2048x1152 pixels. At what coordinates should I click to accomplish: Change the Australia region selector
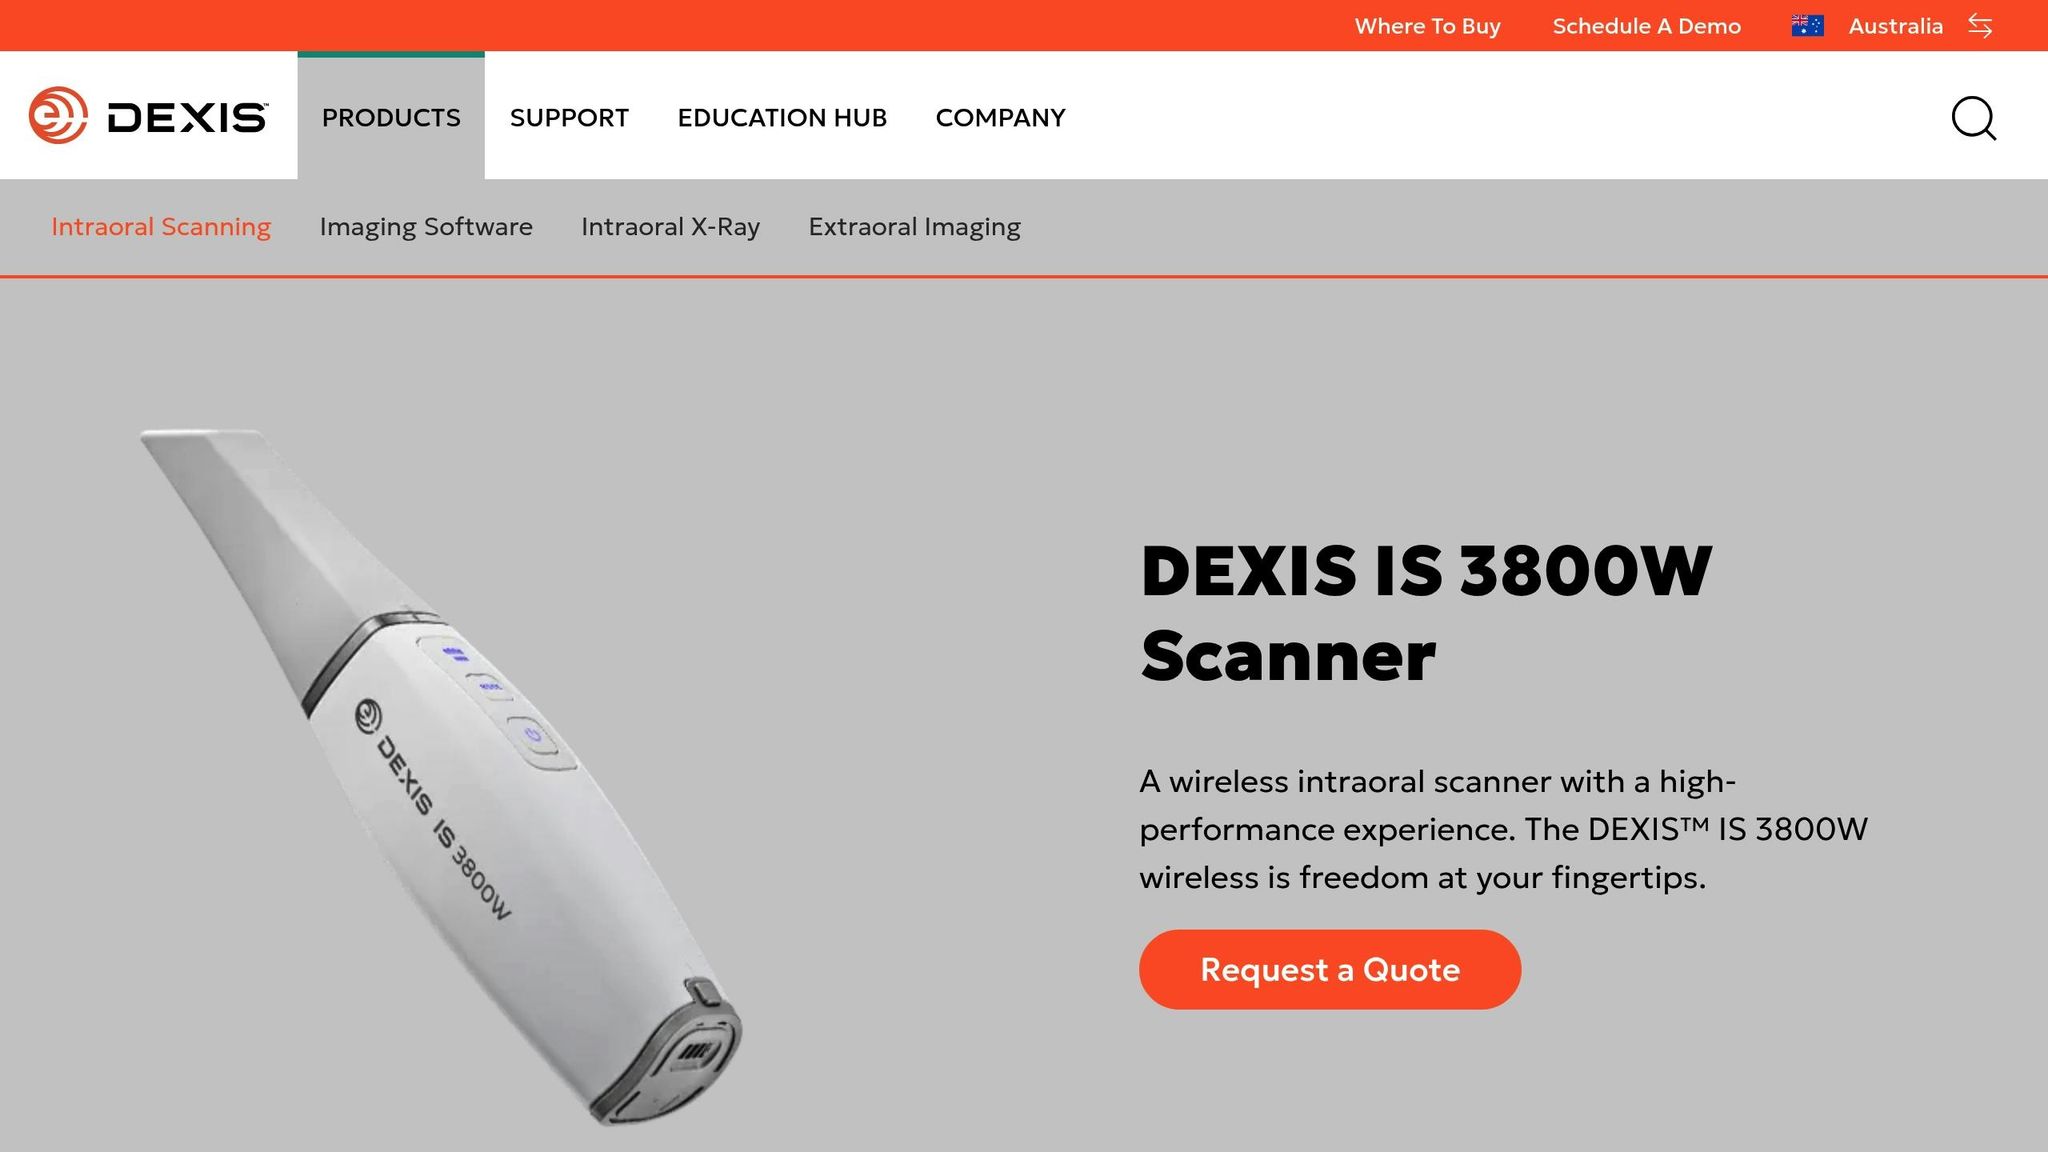coord(1895,26)
